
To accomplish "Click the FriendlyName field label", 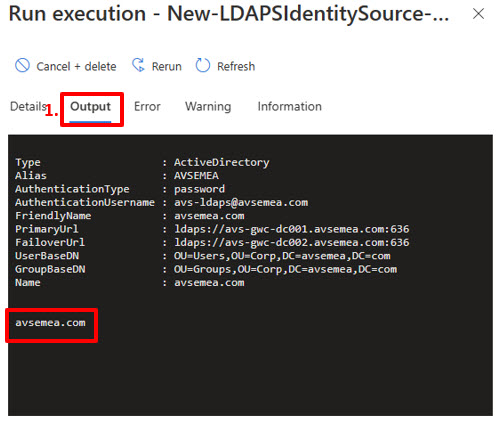I will point(53,216).
